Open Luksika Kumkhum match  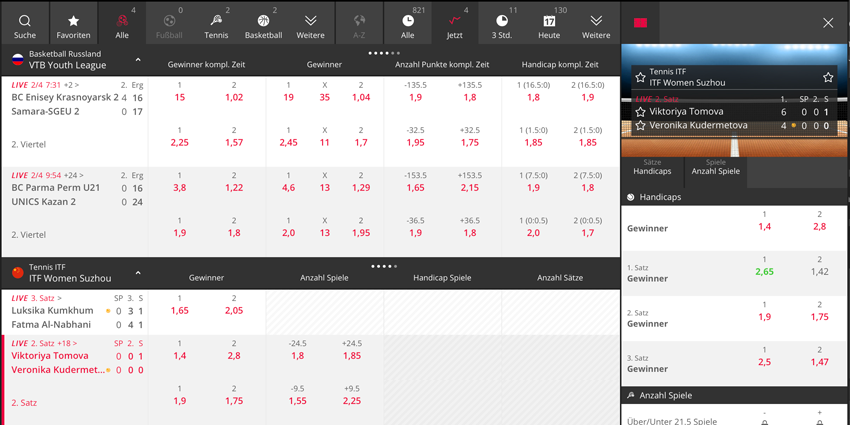tap(52, 311)
